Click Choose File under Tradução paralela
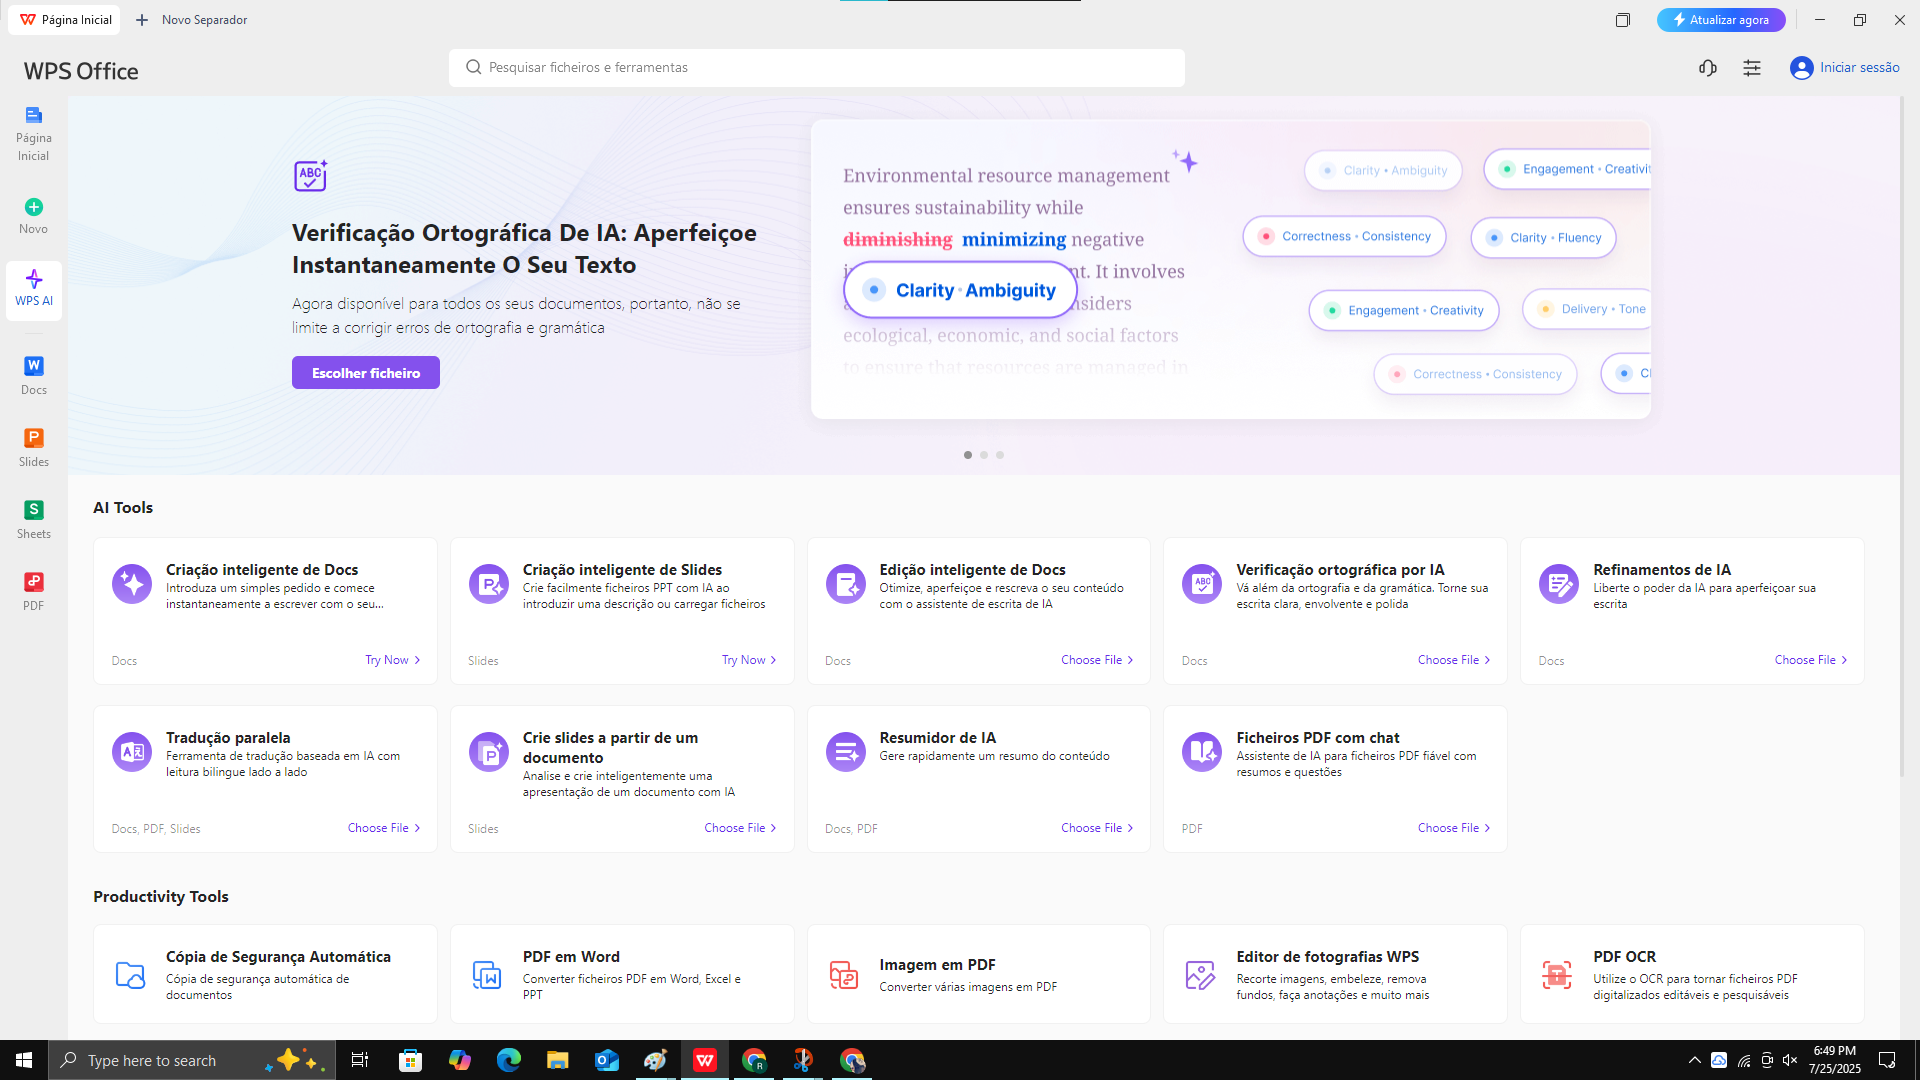This screenshot has height=1080, width=1920. pyautogui.click(x=384, y=828)
